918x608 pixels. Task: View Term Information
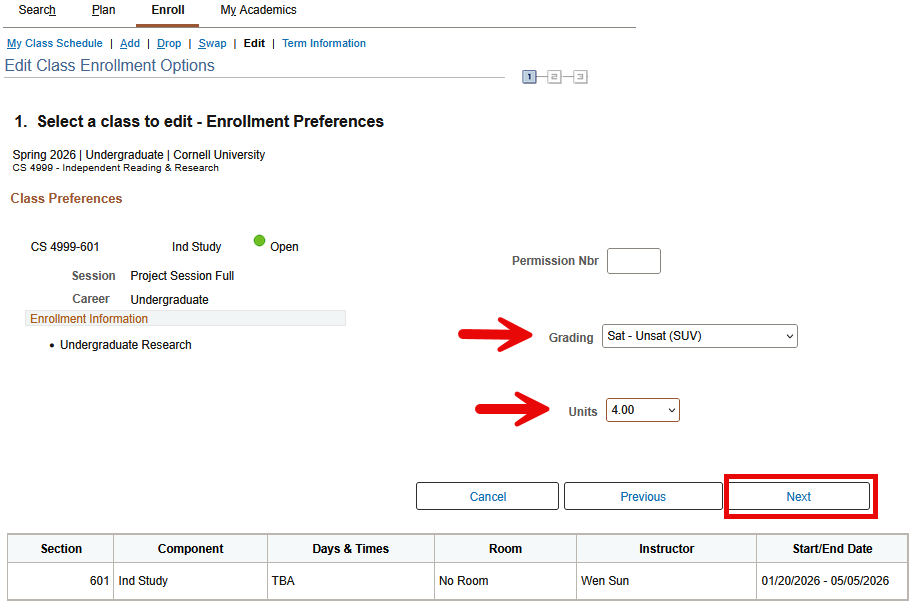coord(323,43)
